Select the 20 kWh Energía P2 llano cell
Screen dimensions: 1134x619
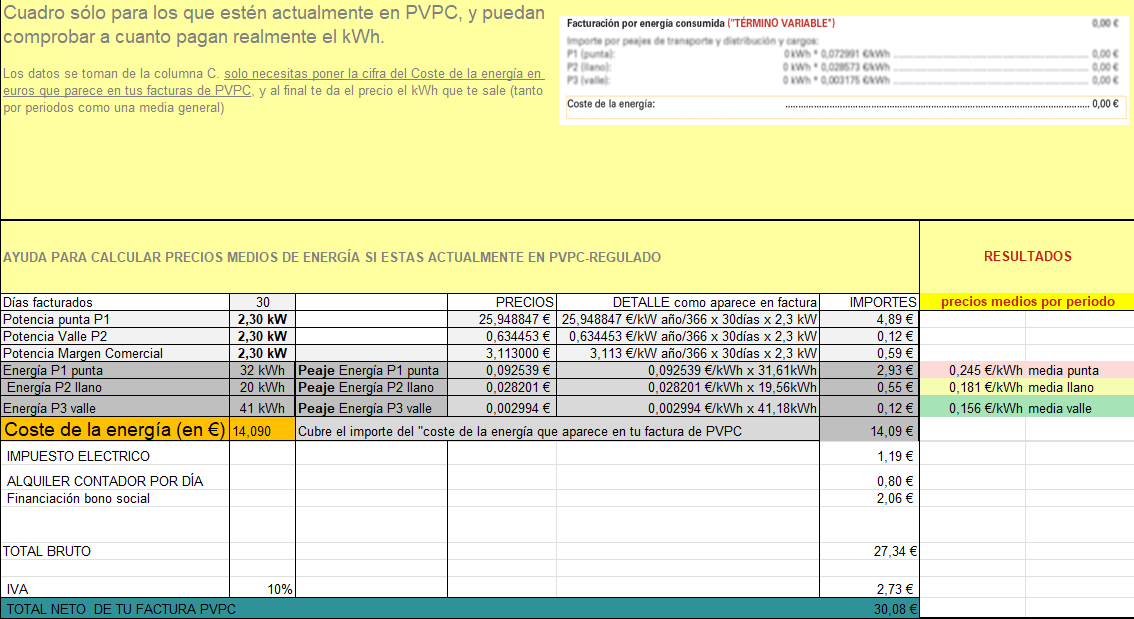(x=263, y=388)
